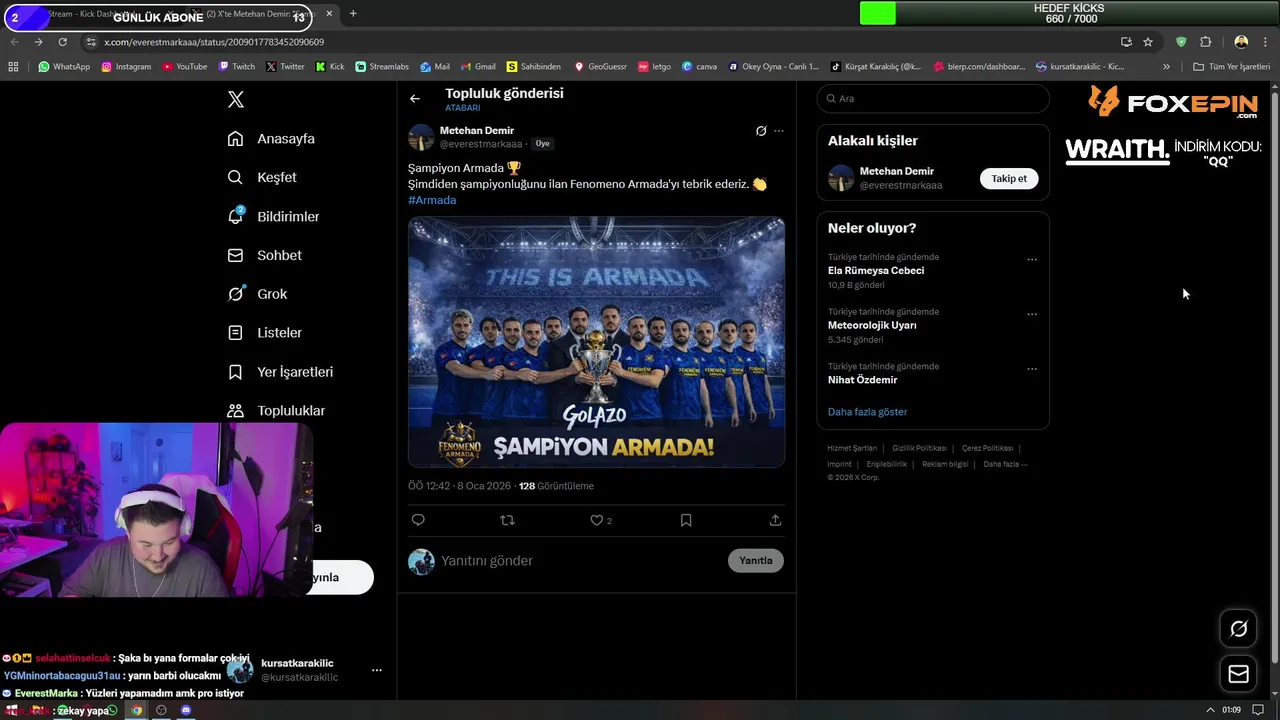Open the GeoGuessr bookmark
Viewport: 1280px width, 720px height.
(x=600, y=67)
